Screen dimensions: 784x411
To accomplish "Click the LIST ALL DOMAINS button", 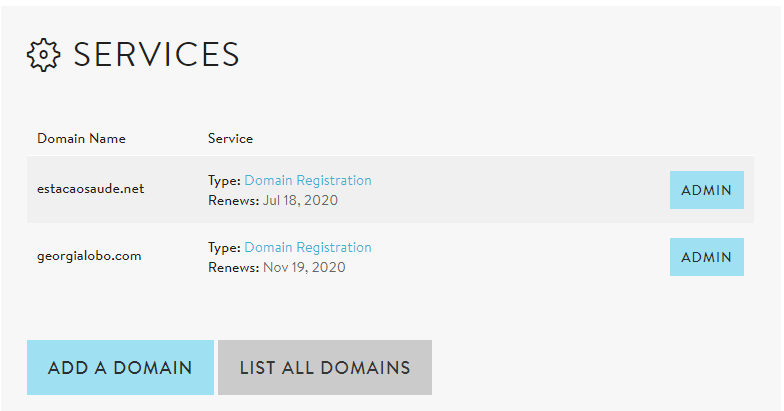I will click(325, 367).
